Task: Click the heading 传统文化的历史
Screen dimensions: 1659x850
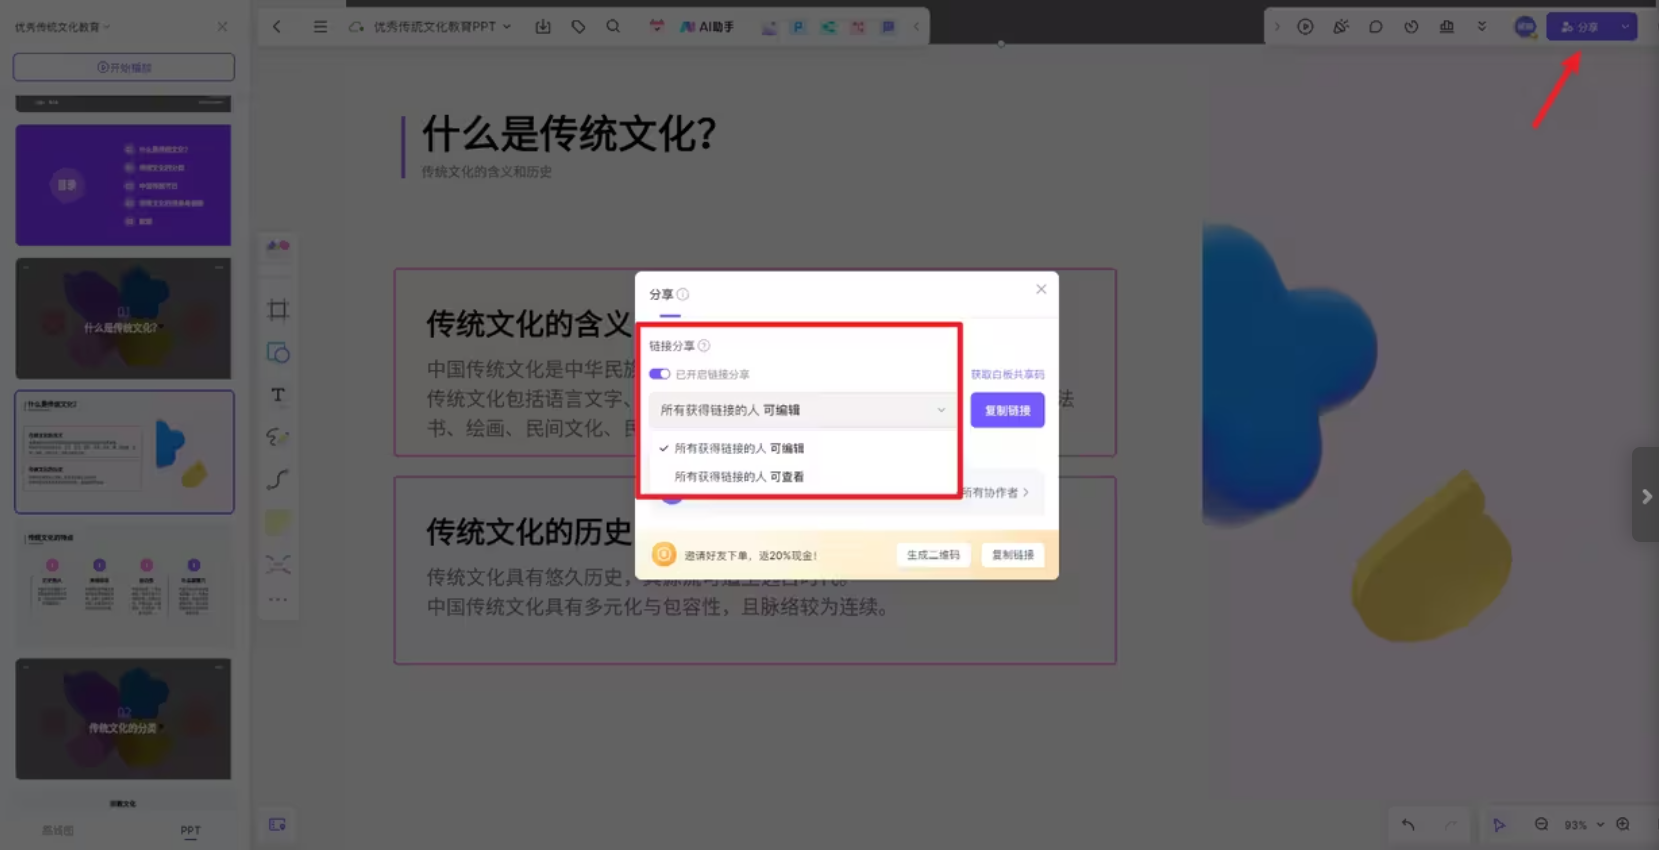Action: tap(529, 531)
